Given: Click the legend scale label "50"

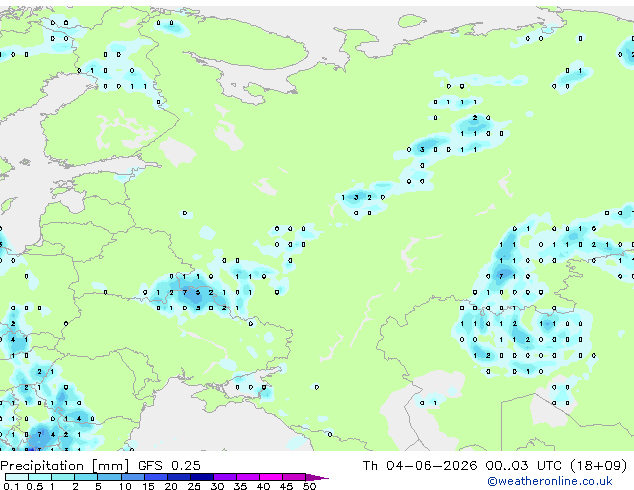Looking at the screenshot, I should (310, 486).
